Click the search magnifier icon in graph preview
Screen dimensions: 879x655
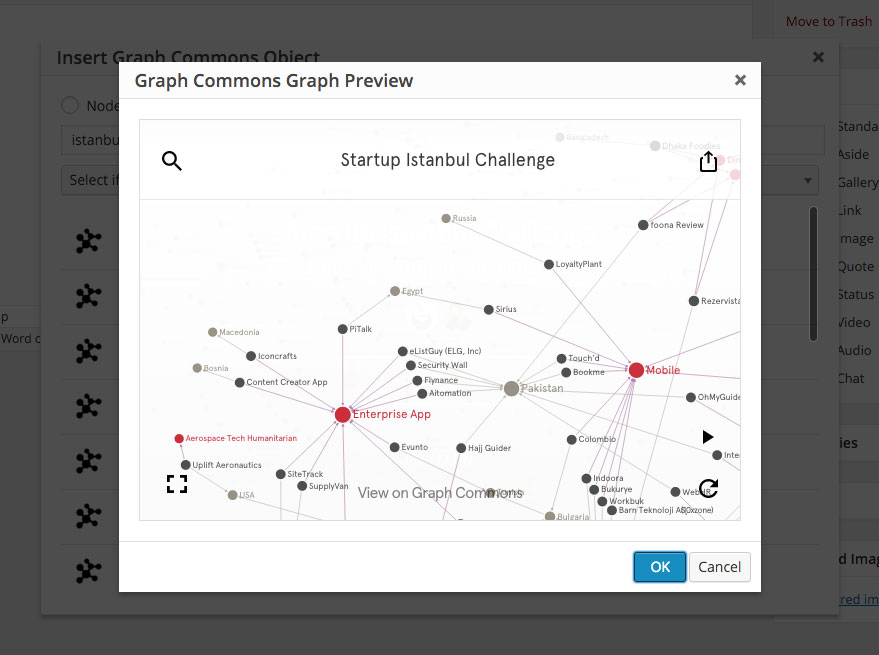[172, 161]
